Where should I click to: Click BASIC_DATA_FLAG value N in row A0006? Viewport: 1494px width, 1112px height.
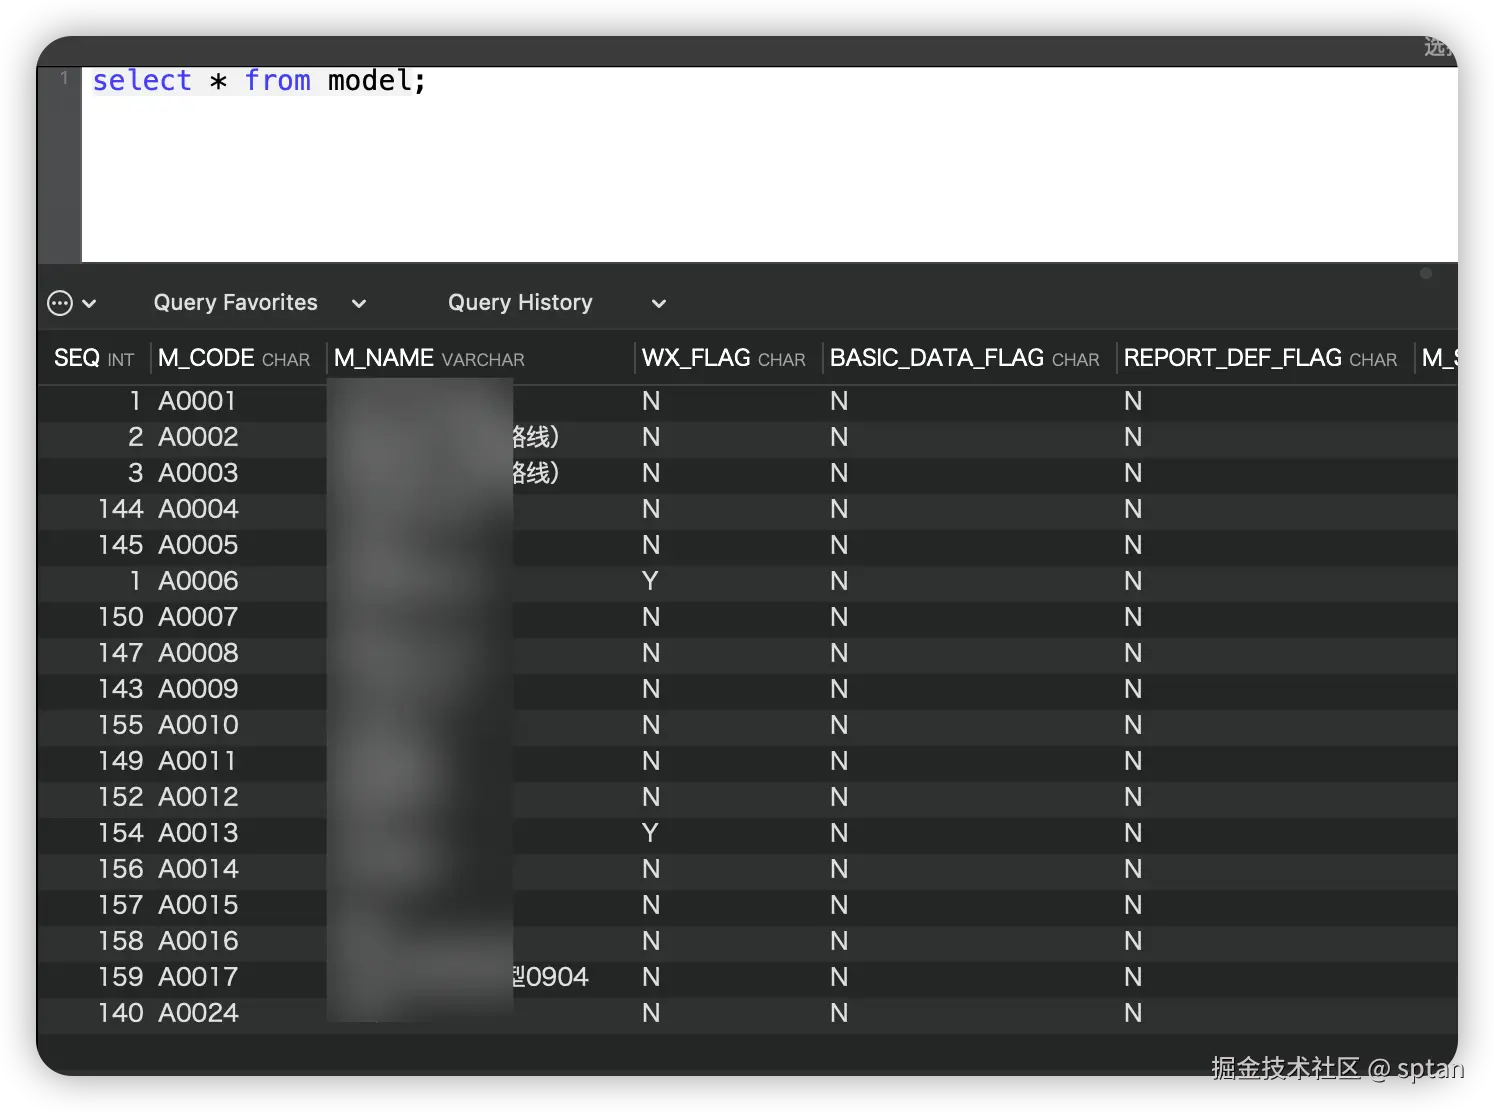839,581
